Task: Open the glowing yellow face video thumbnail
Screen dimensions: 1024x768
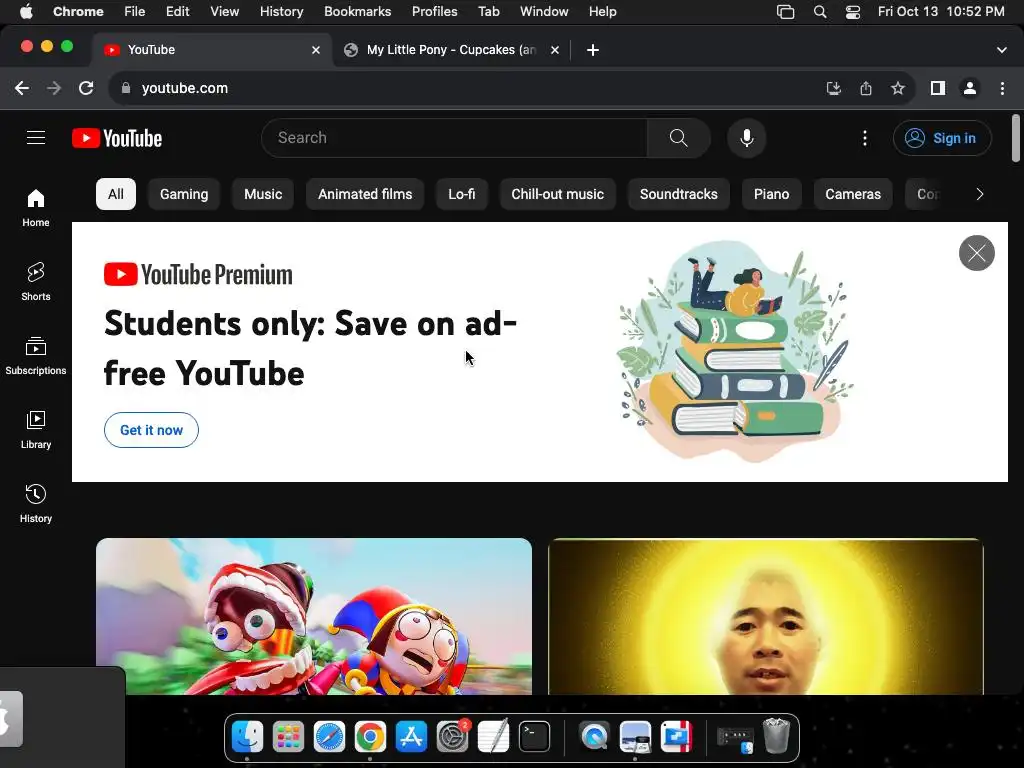Action: pyautogui.click(x=765, y=616)
